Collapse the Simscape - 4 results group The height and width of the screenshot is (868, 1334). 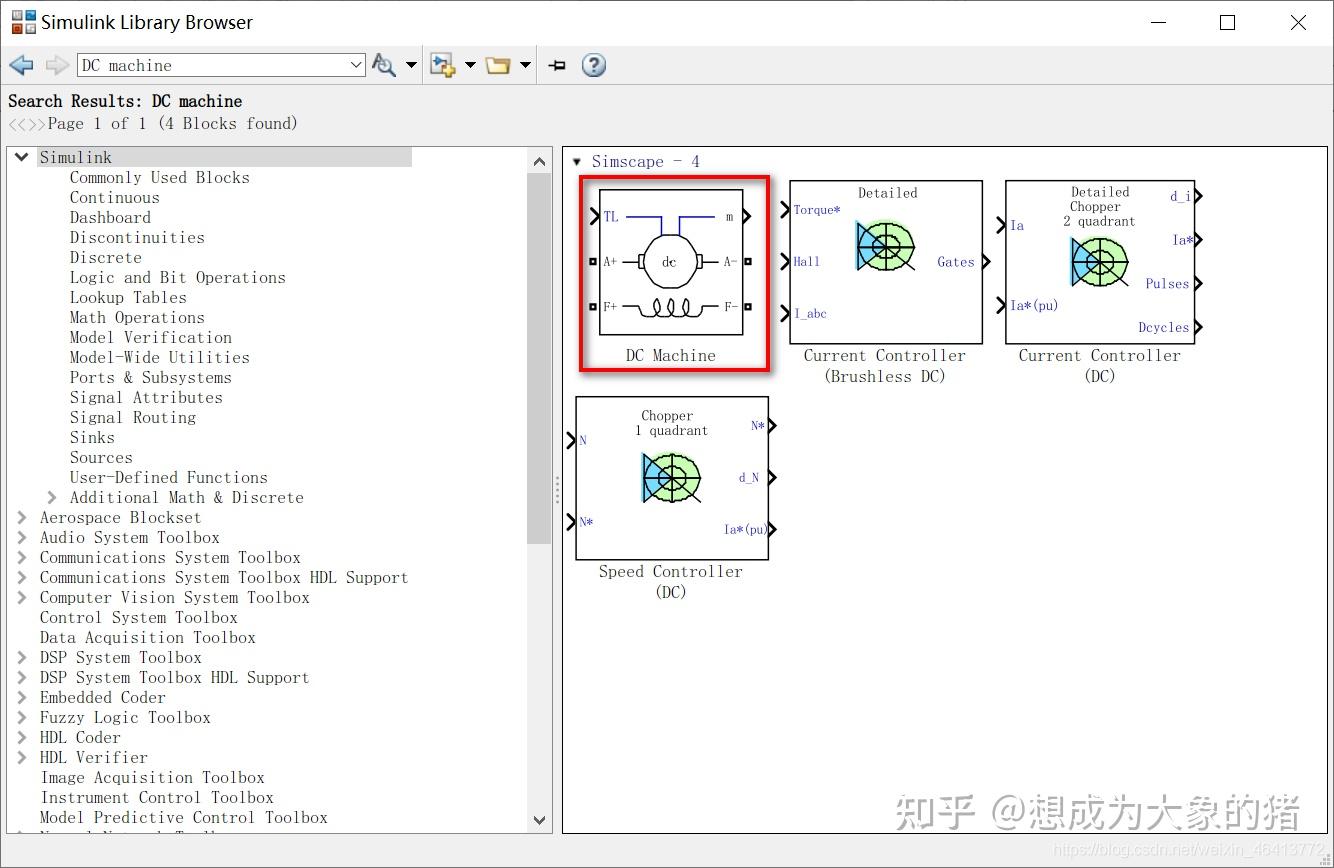pos(577,161)
